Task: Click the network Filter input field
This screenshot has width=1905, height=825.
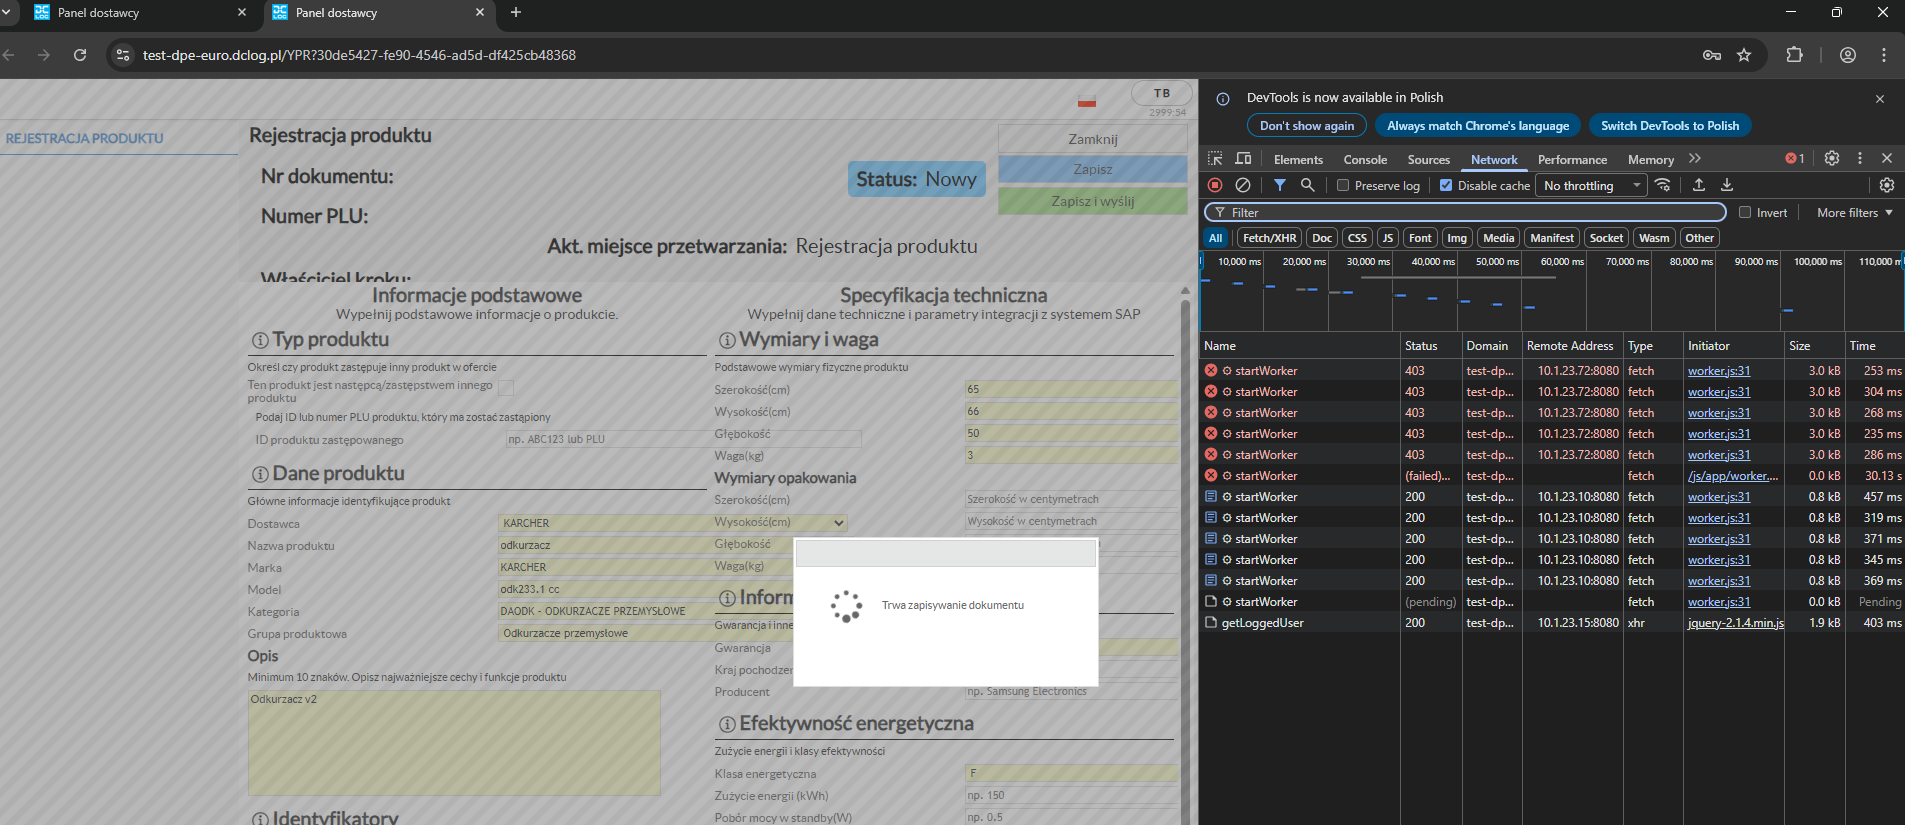Action: [1465, 212]
